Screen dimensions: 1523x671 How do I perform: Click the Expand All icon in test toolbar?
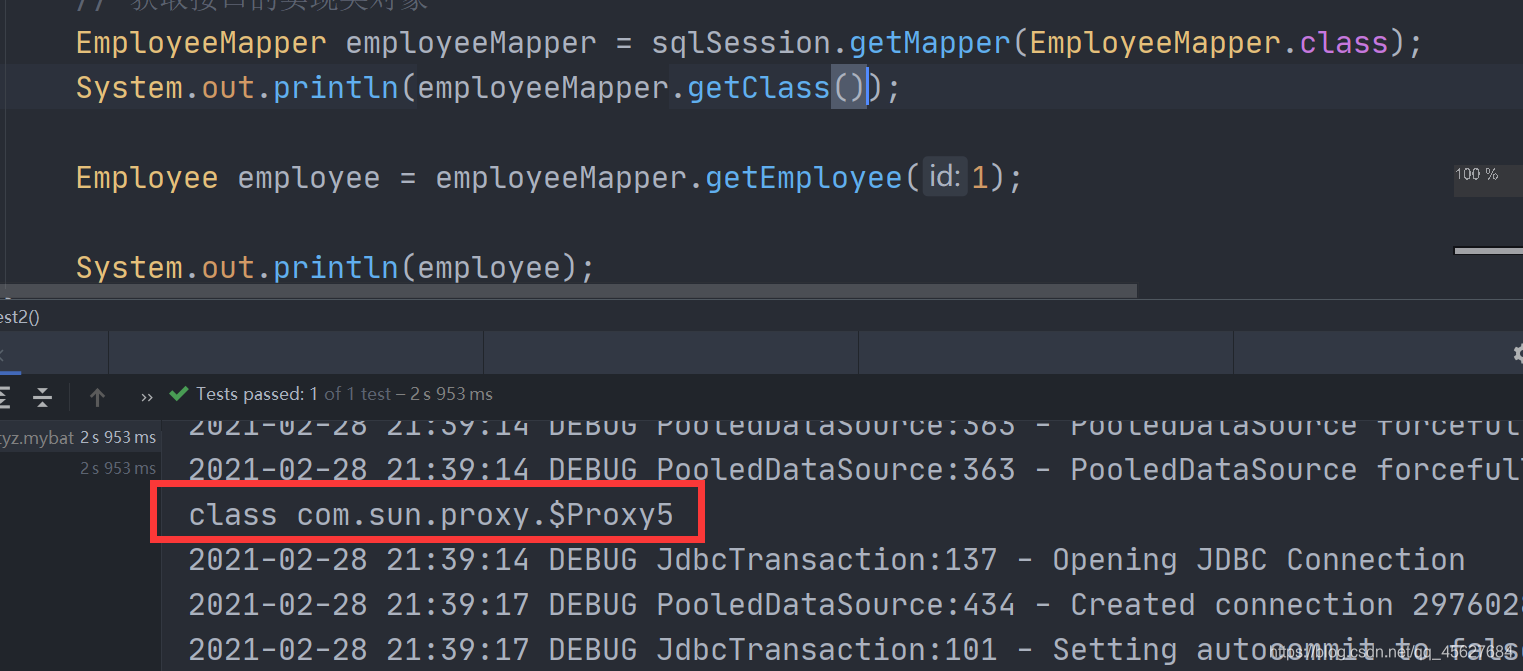click(5, 397)
